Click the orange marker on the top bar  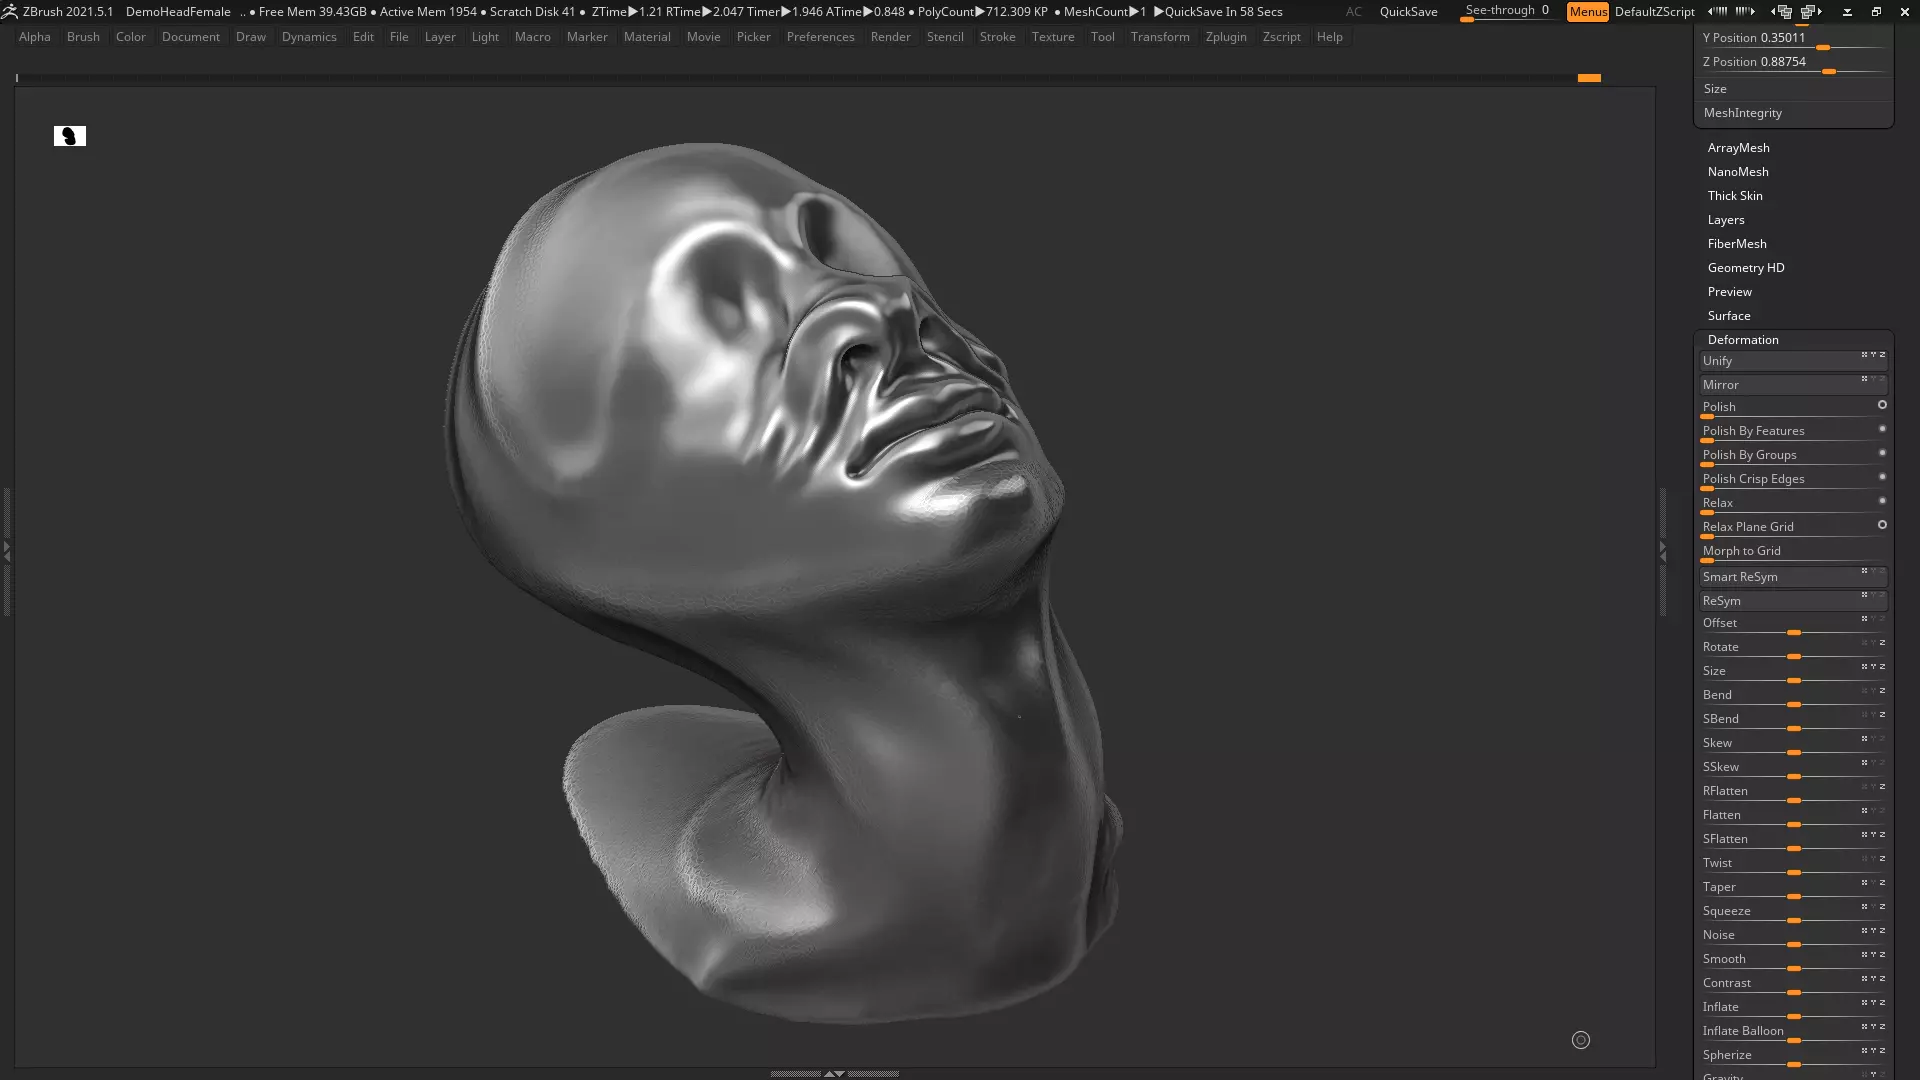click(x=1589, y=78)
